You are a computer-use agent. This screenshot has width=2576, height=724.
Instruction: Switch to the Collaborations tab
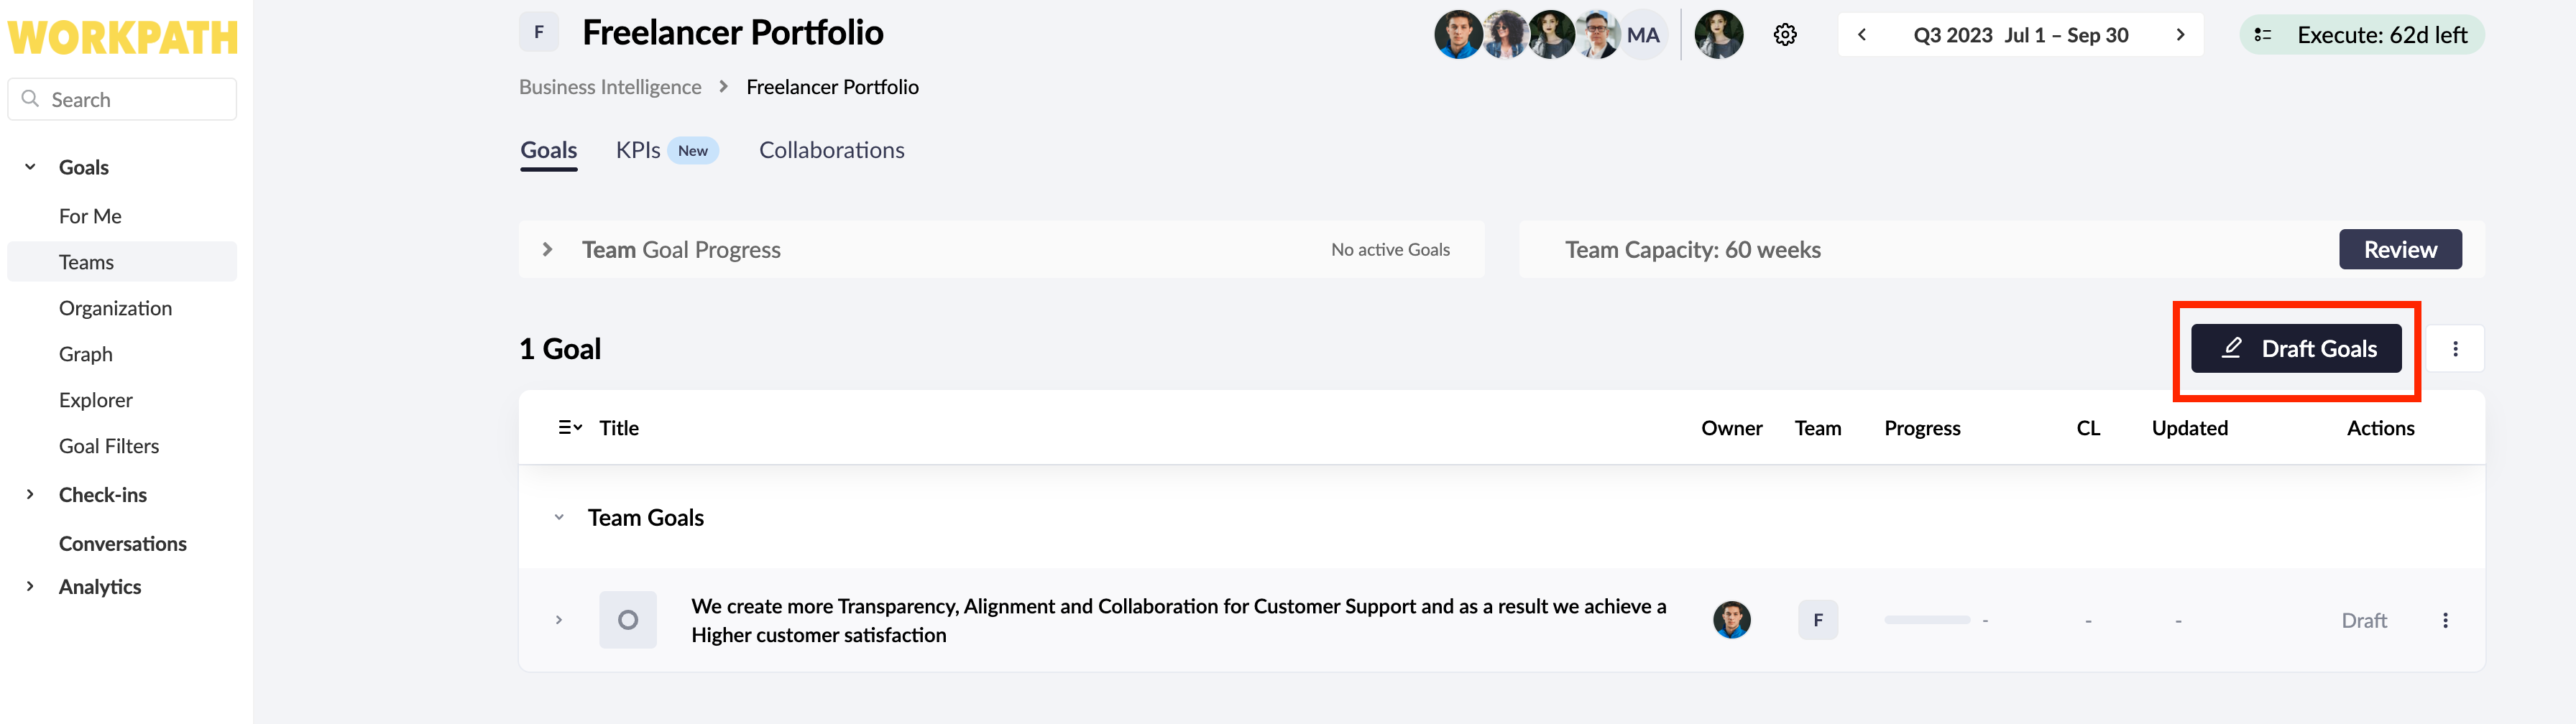[832, 150]
